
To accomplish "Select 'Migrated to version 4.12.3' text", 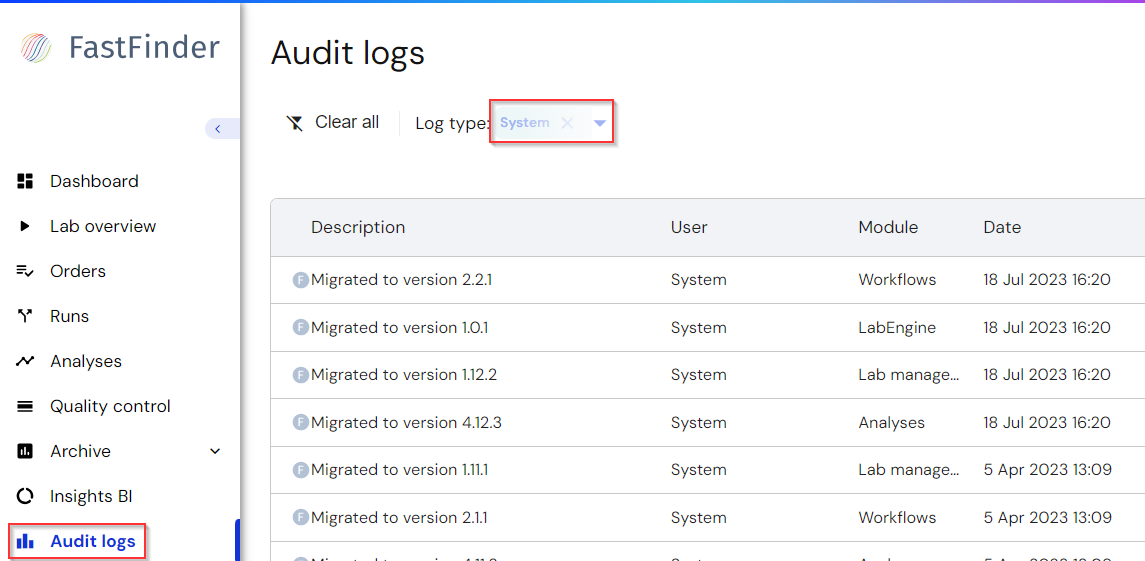I will (x=406, y=422).
